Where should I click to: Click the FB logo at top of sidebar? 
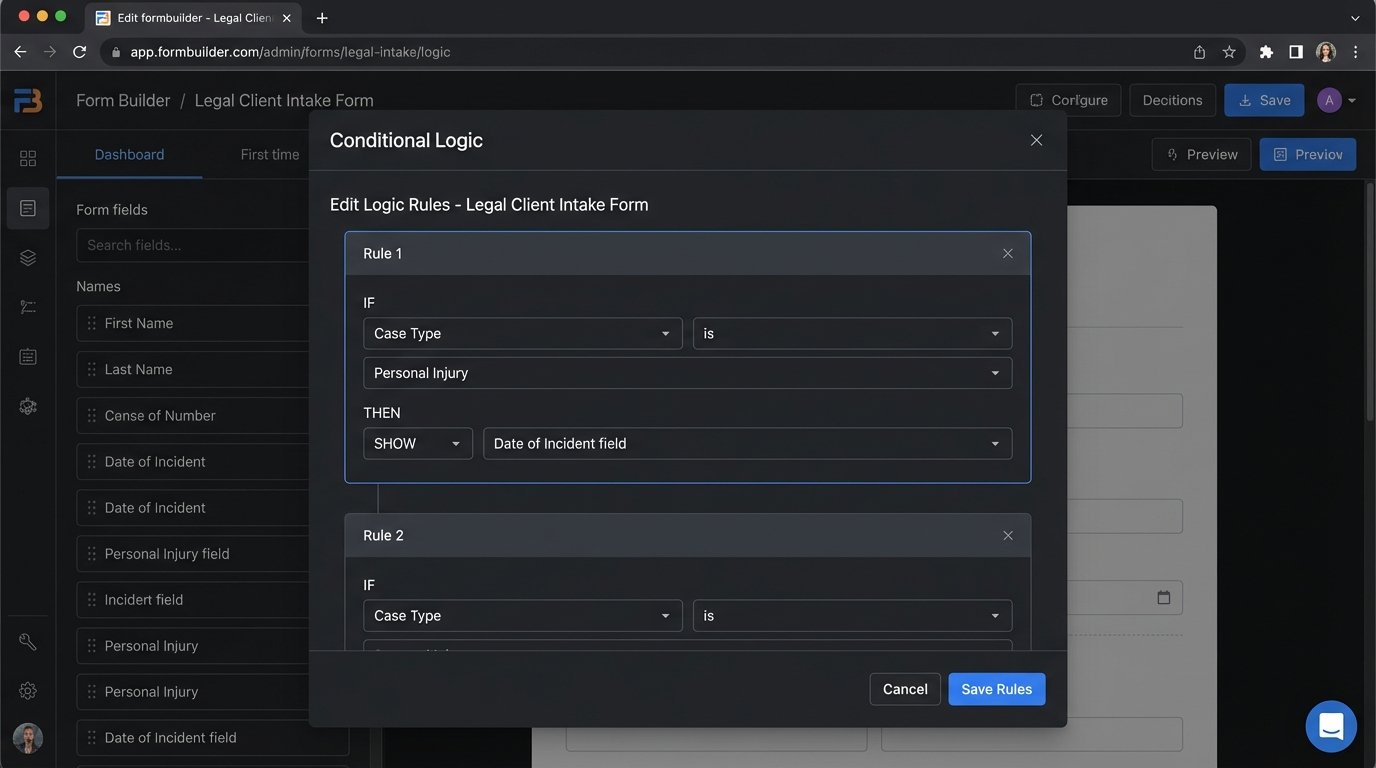[28, 100]
